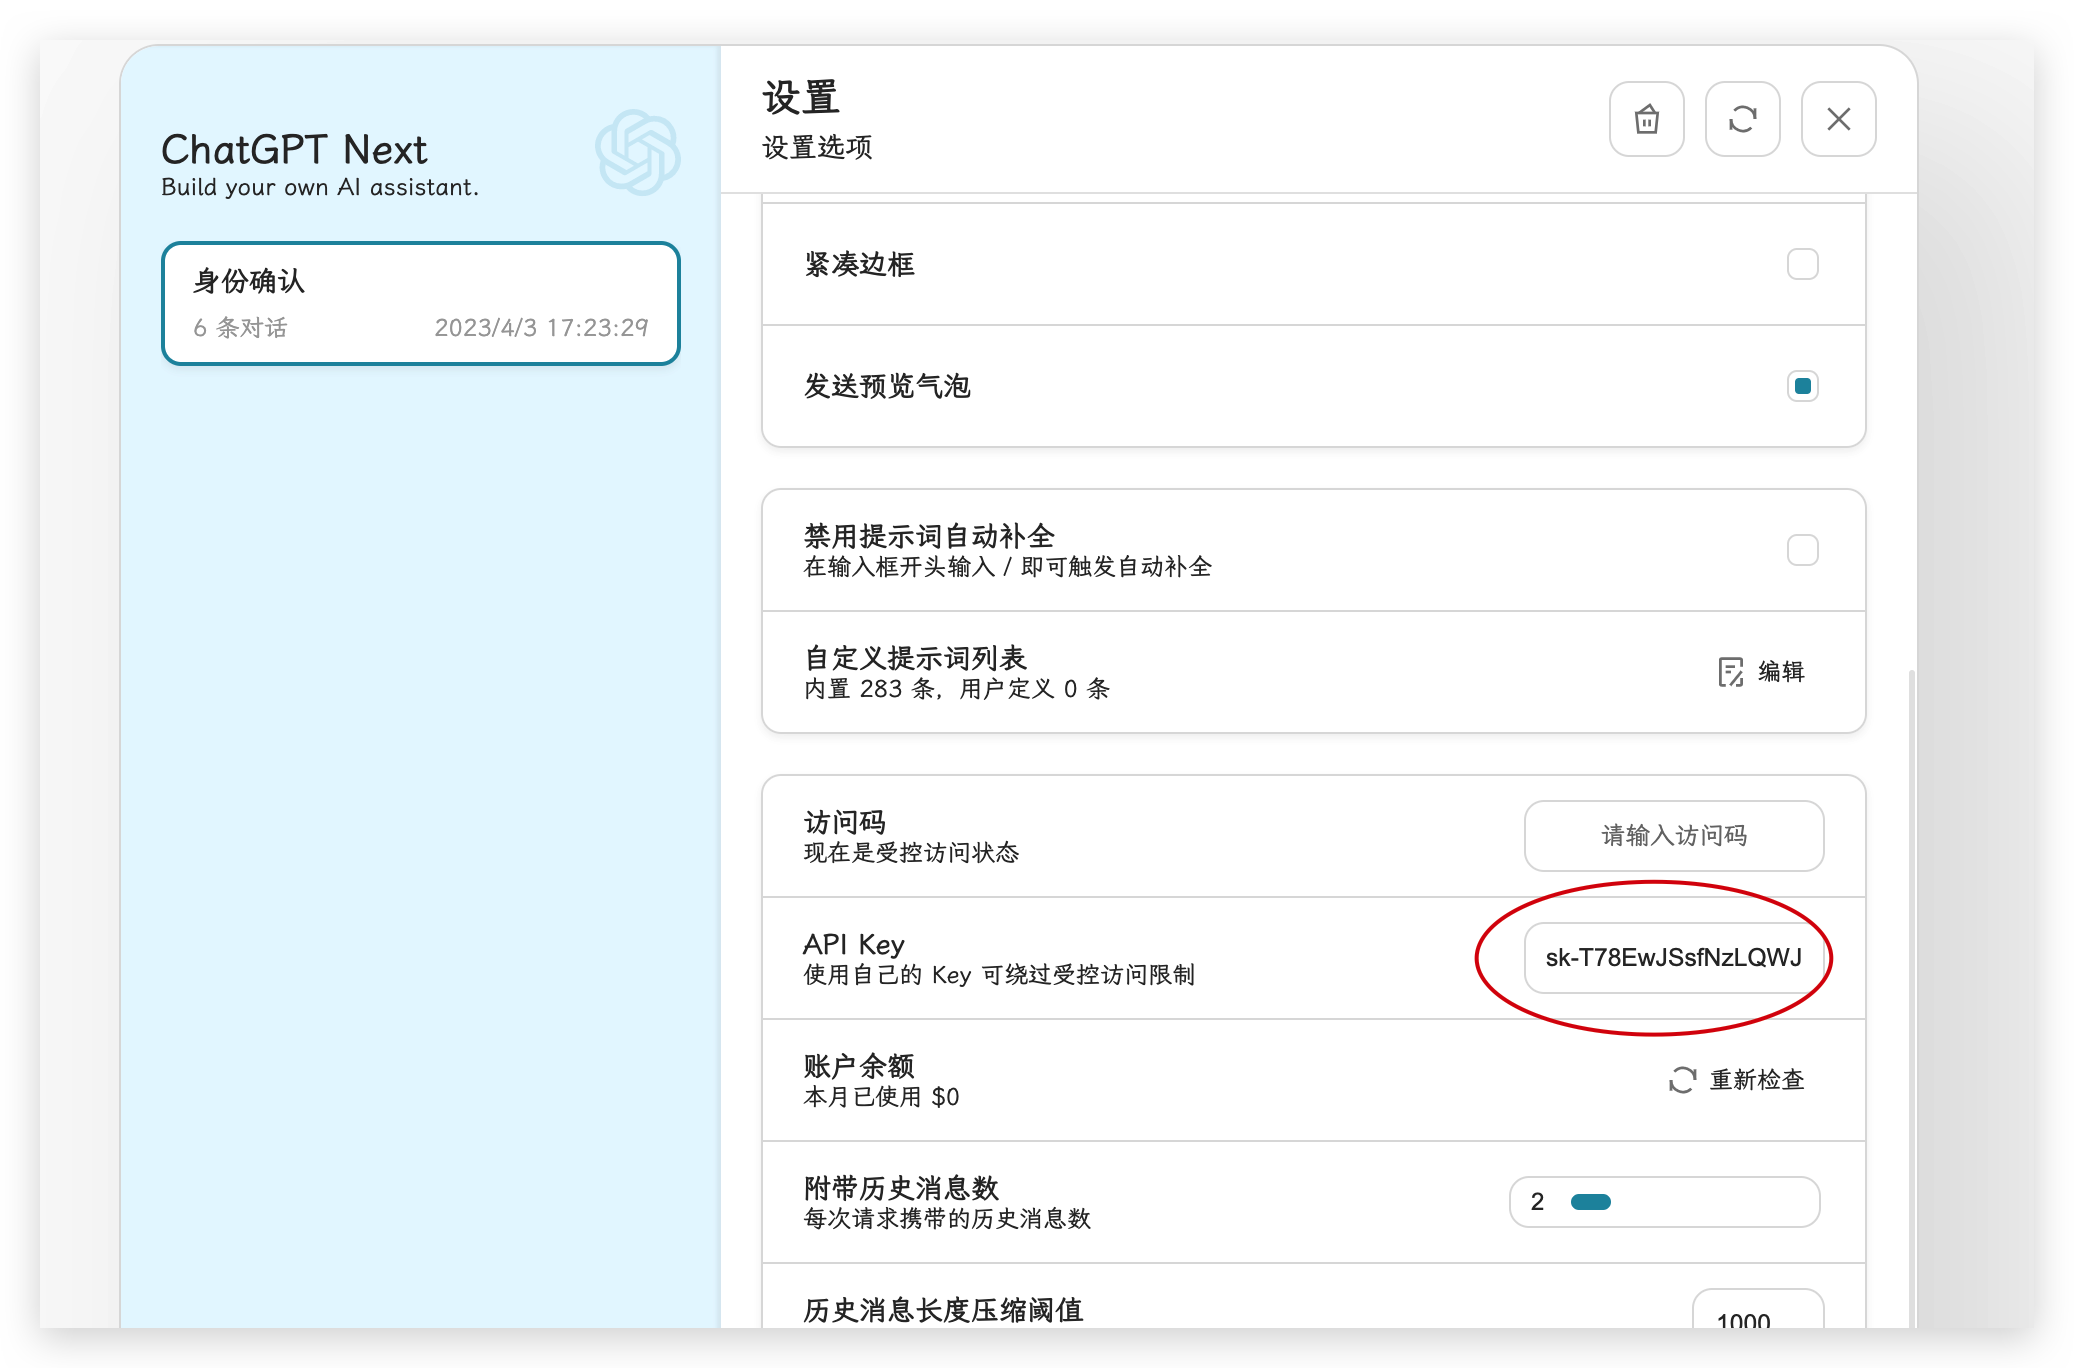Close the 设置 panel with the X icon
The image size is (2074, 1368).
point(1838,119)
